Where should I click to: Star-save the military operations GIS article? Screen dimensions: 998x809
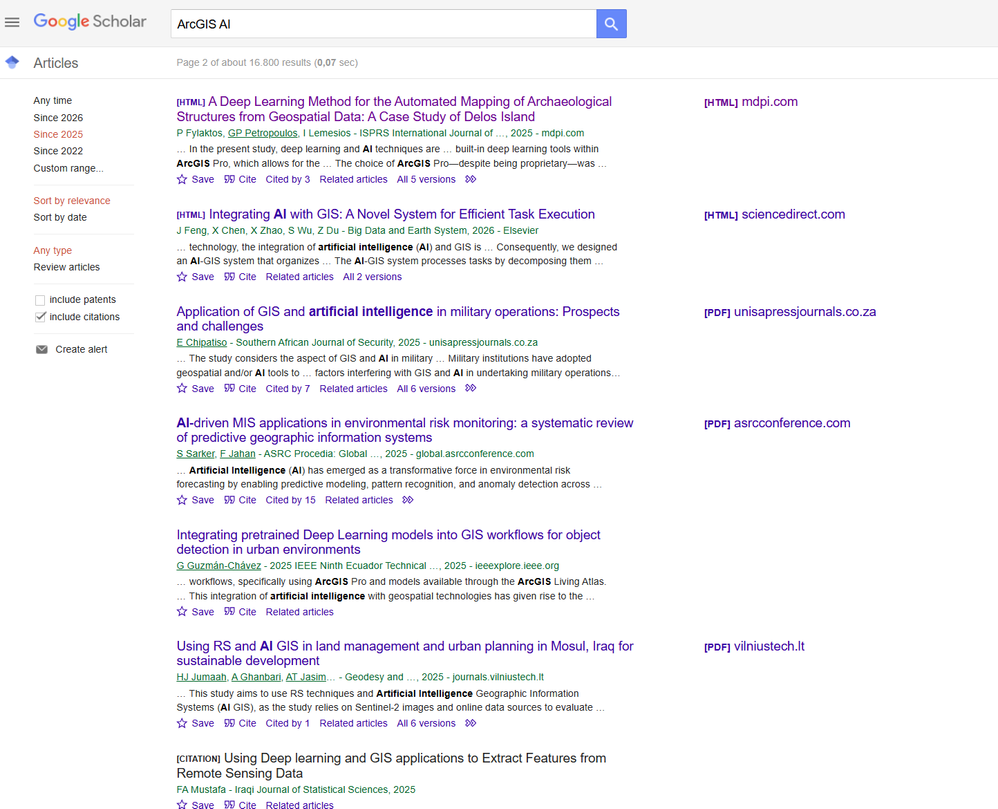point(182,389)
